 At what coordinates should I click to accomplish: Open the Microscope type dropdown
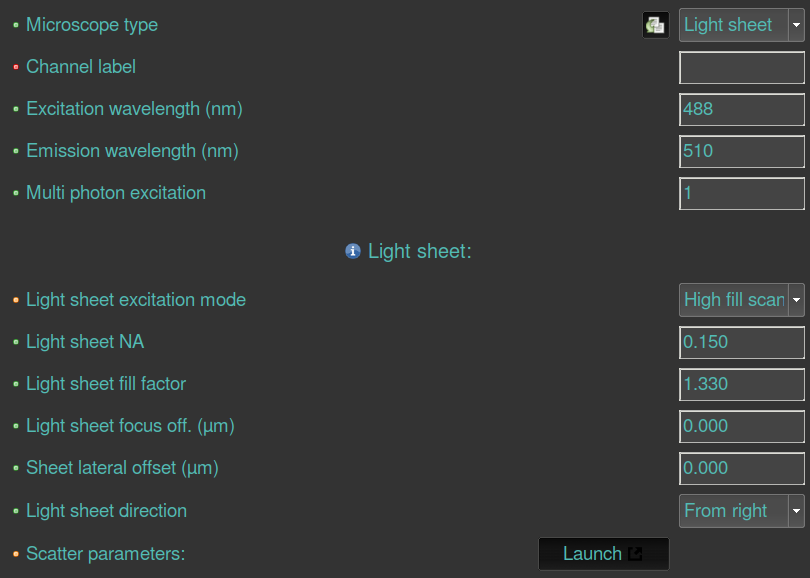741,25
